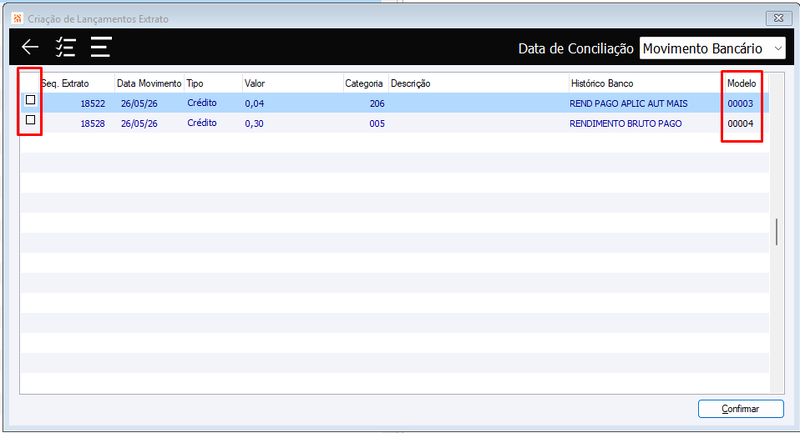Click the Valor column header
Screen dimensions: 800x433
pyautogui.click(x=255, y=83)
